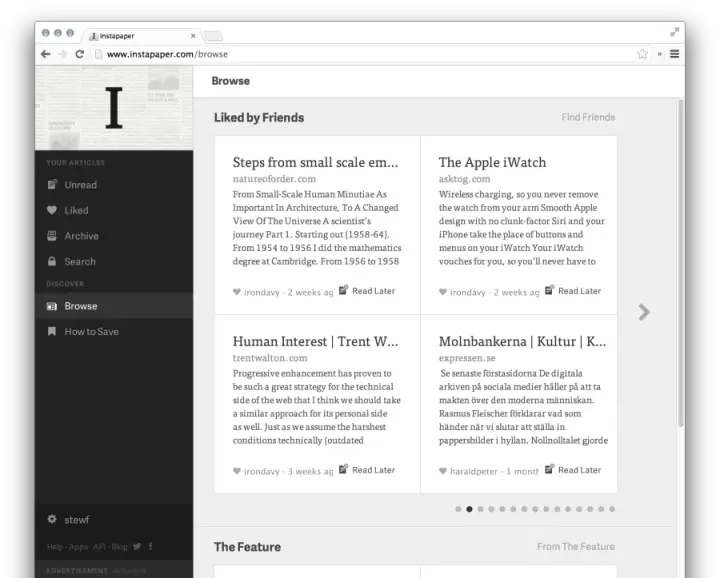This screenshot has width=720, height=578.
Task: Show next Liked by Friends page chevron
Action: coord(644,312)
